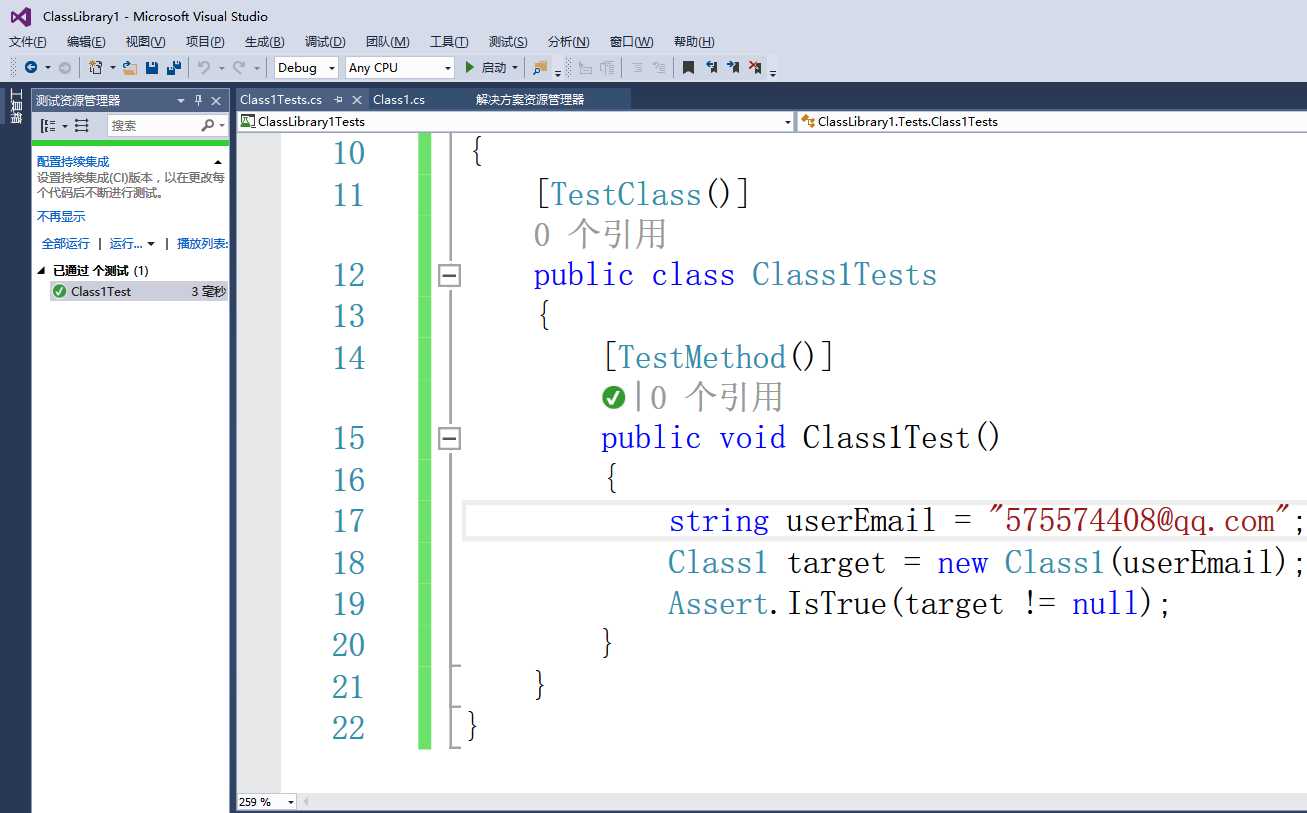
Task: Click the Find in Files toolbar icon
Action: [x=540, y=67]
